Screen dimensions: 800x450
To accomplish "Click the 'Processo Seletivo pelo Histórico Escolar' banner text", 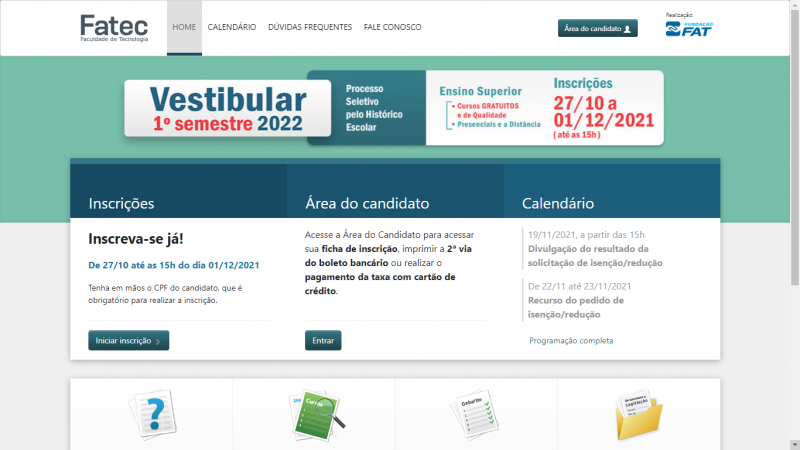I will pos(374,108).
